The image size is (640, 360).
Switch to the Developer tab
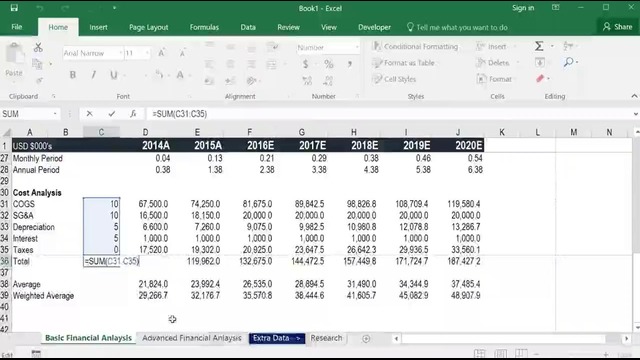[x=374, y=27]
